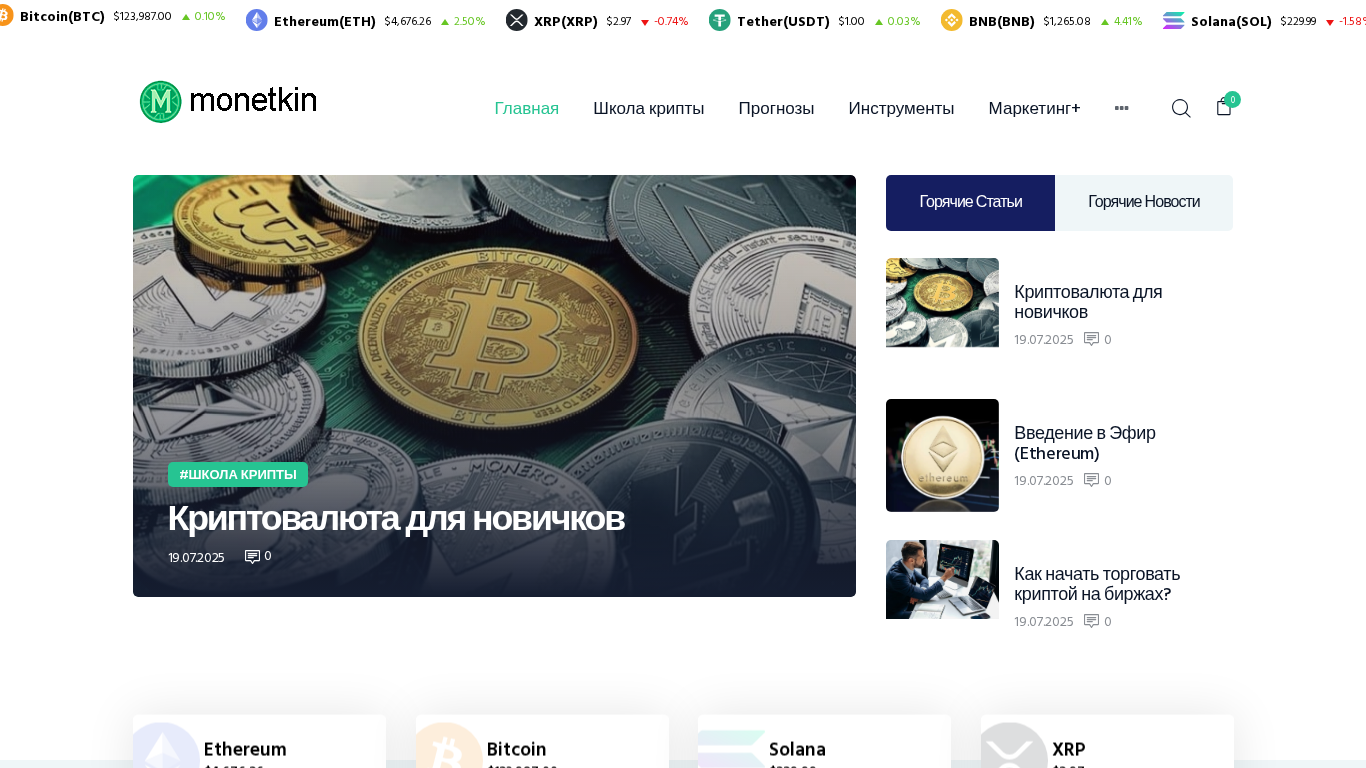1366x768 pixels.
Task: Select the Горячие Статьи tab
Action: click(x=970, y=203)
